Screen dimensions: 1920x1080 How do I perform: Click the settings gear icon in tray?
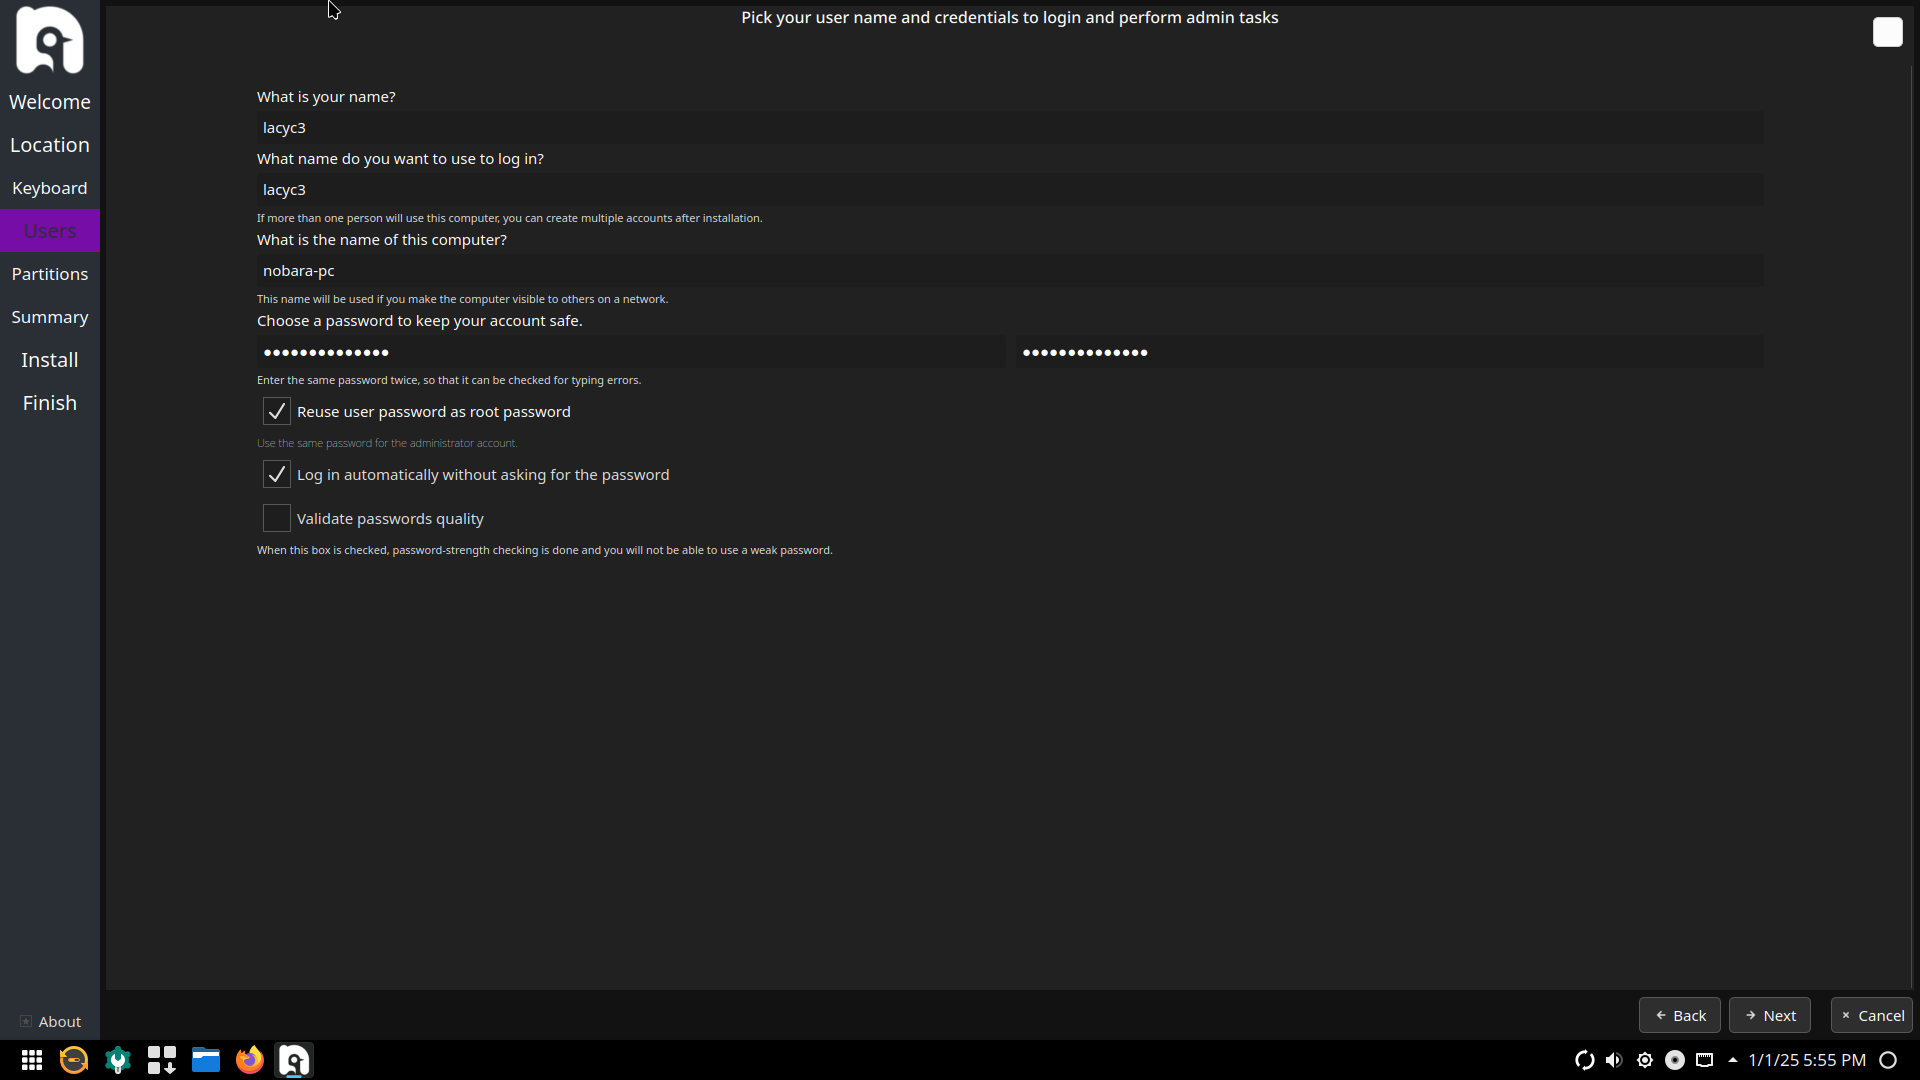click(x=1644, y=1060)
